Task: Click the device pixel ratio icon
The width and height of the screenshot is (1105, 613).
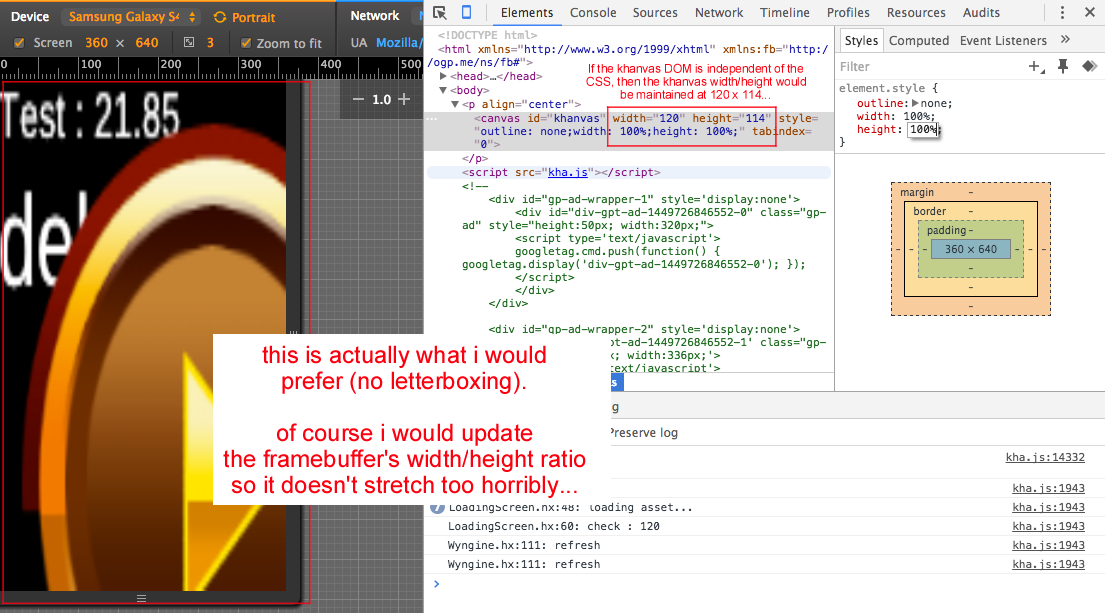Action: [189, 43]
